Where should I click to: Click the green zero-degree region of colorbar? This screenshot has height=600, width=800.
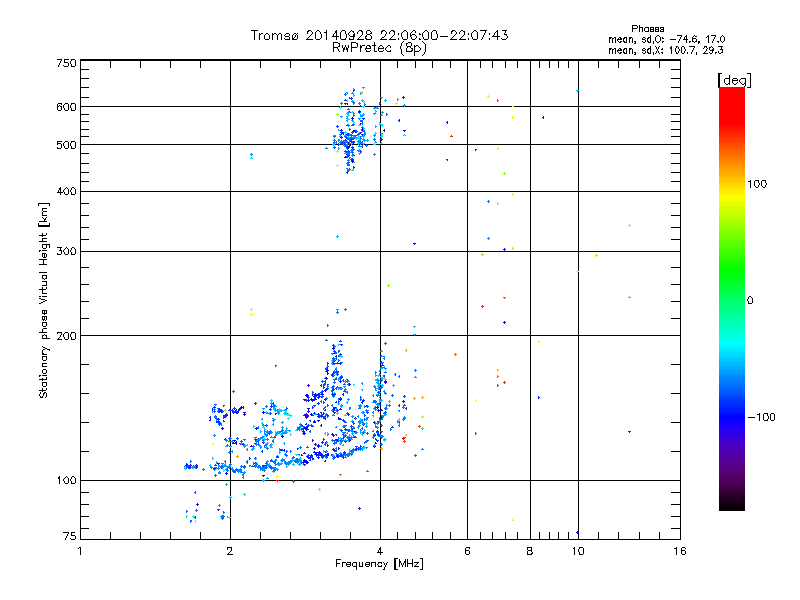tap(732, 299)
